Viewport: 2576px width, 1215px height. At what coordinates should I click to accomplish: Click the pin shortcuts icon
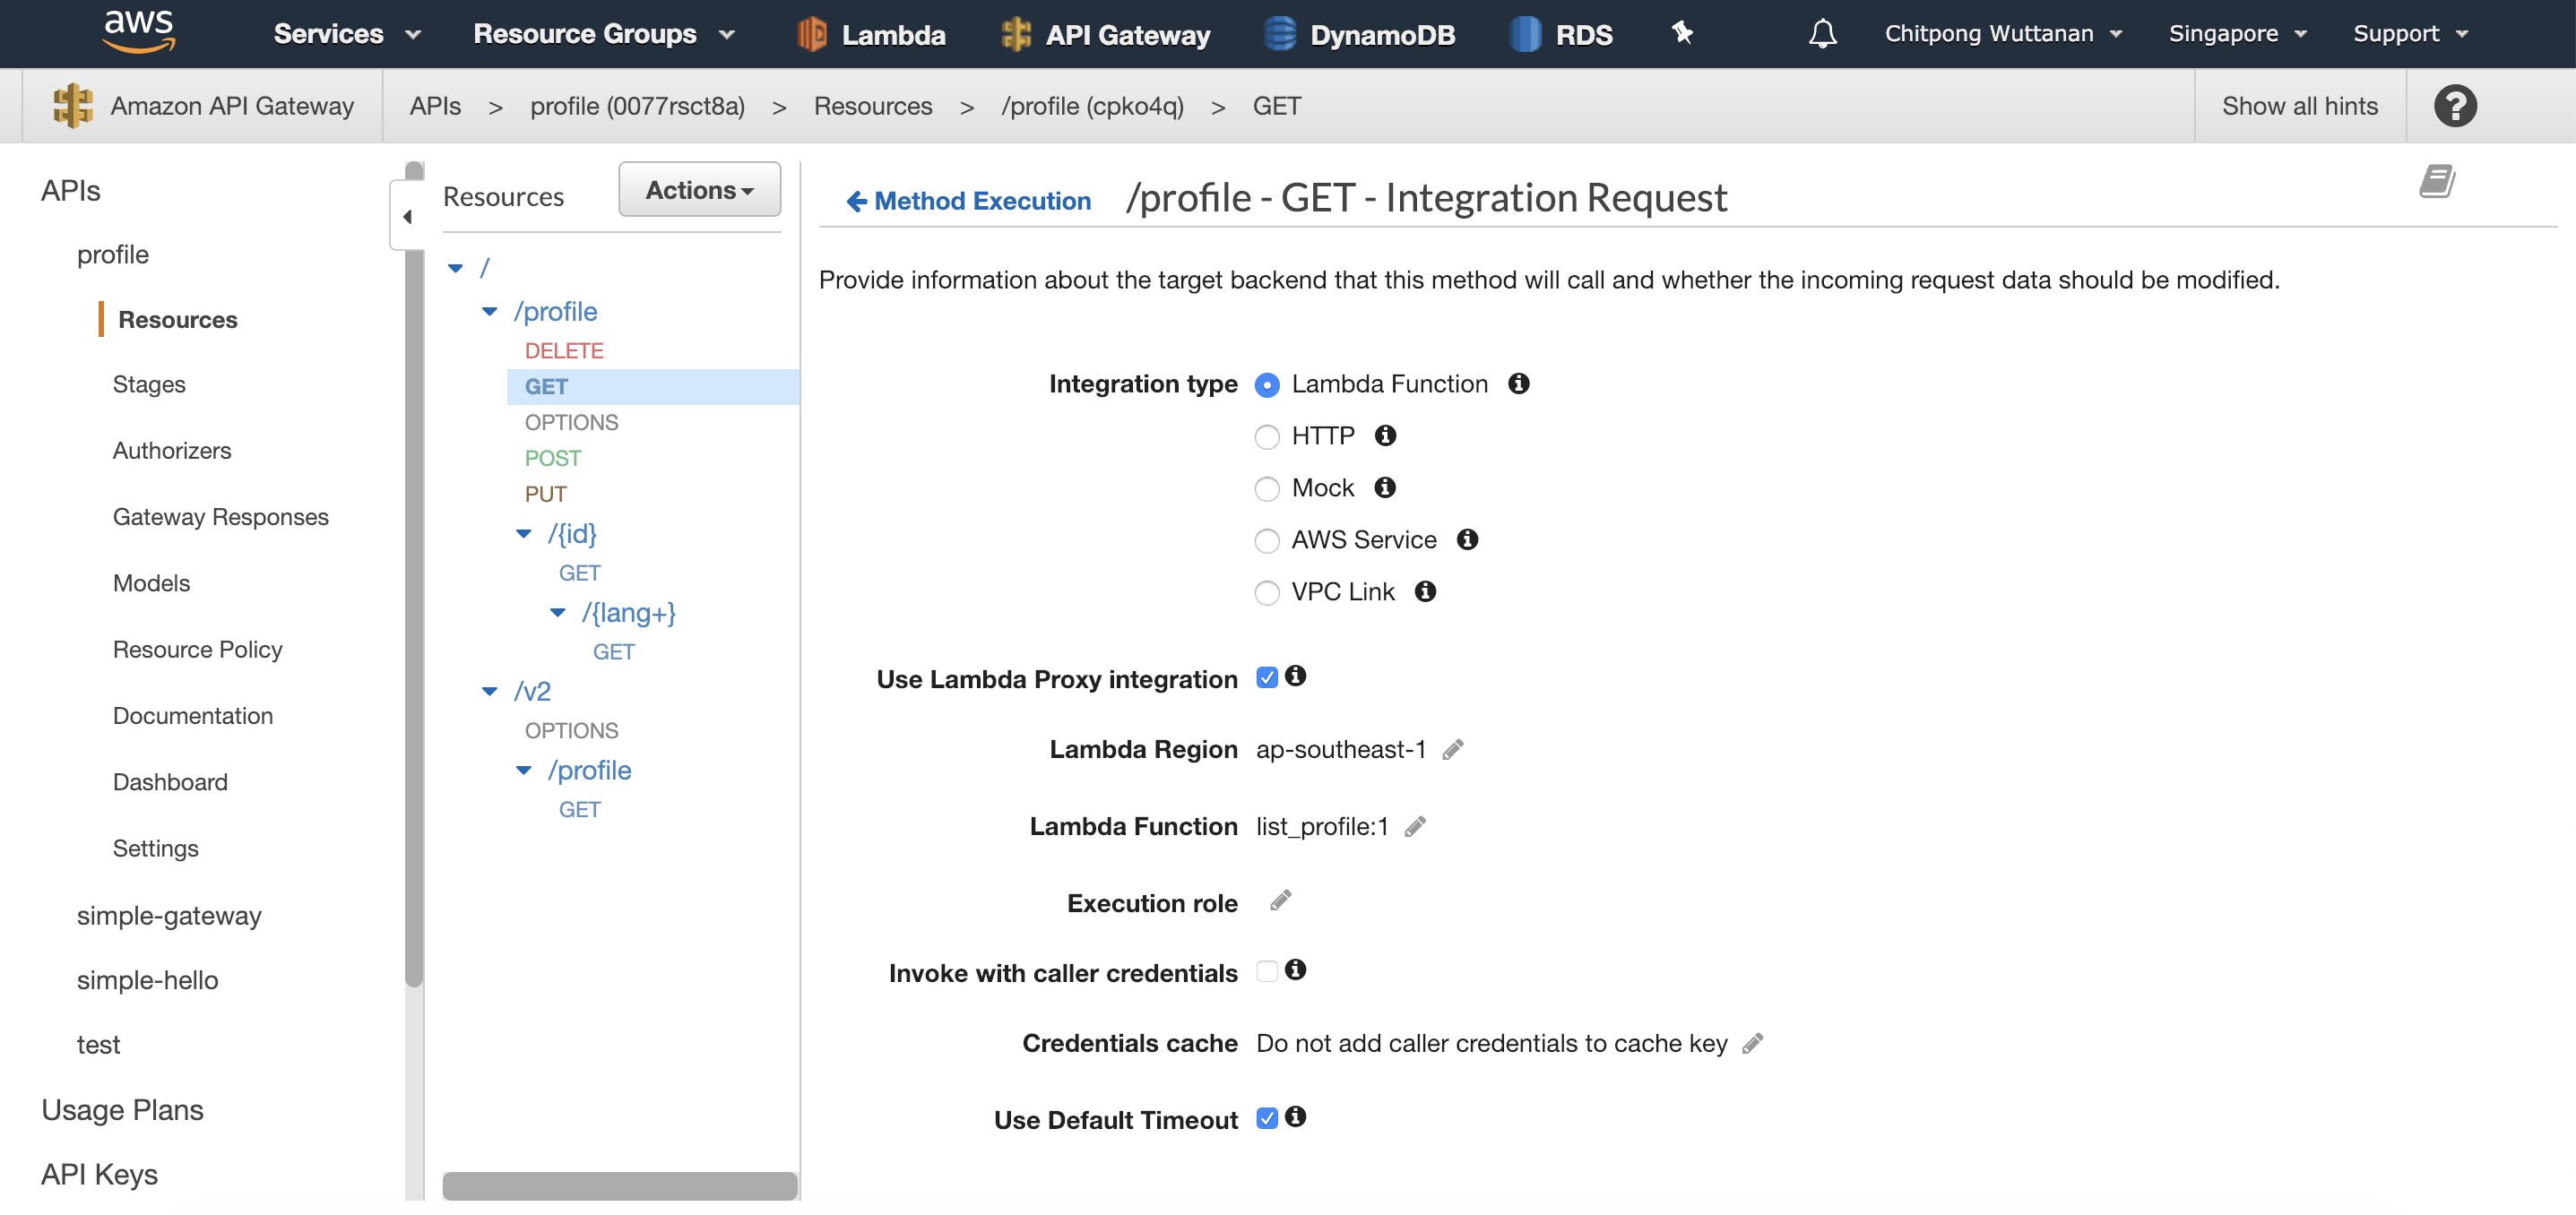(x=1683, y=33)
